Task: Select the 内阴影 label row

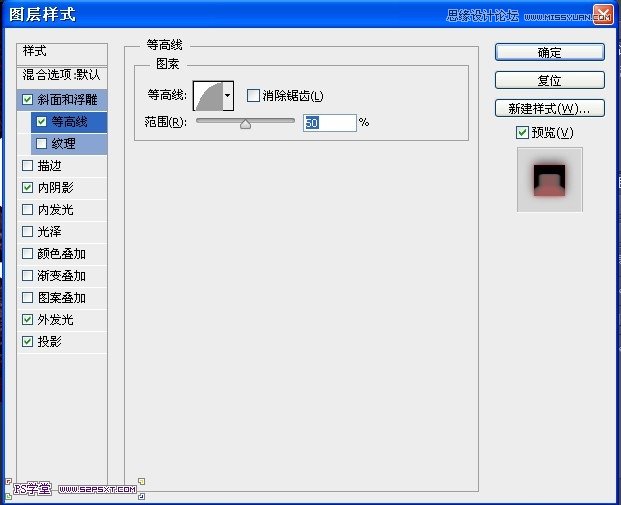Action: (62, 187)
